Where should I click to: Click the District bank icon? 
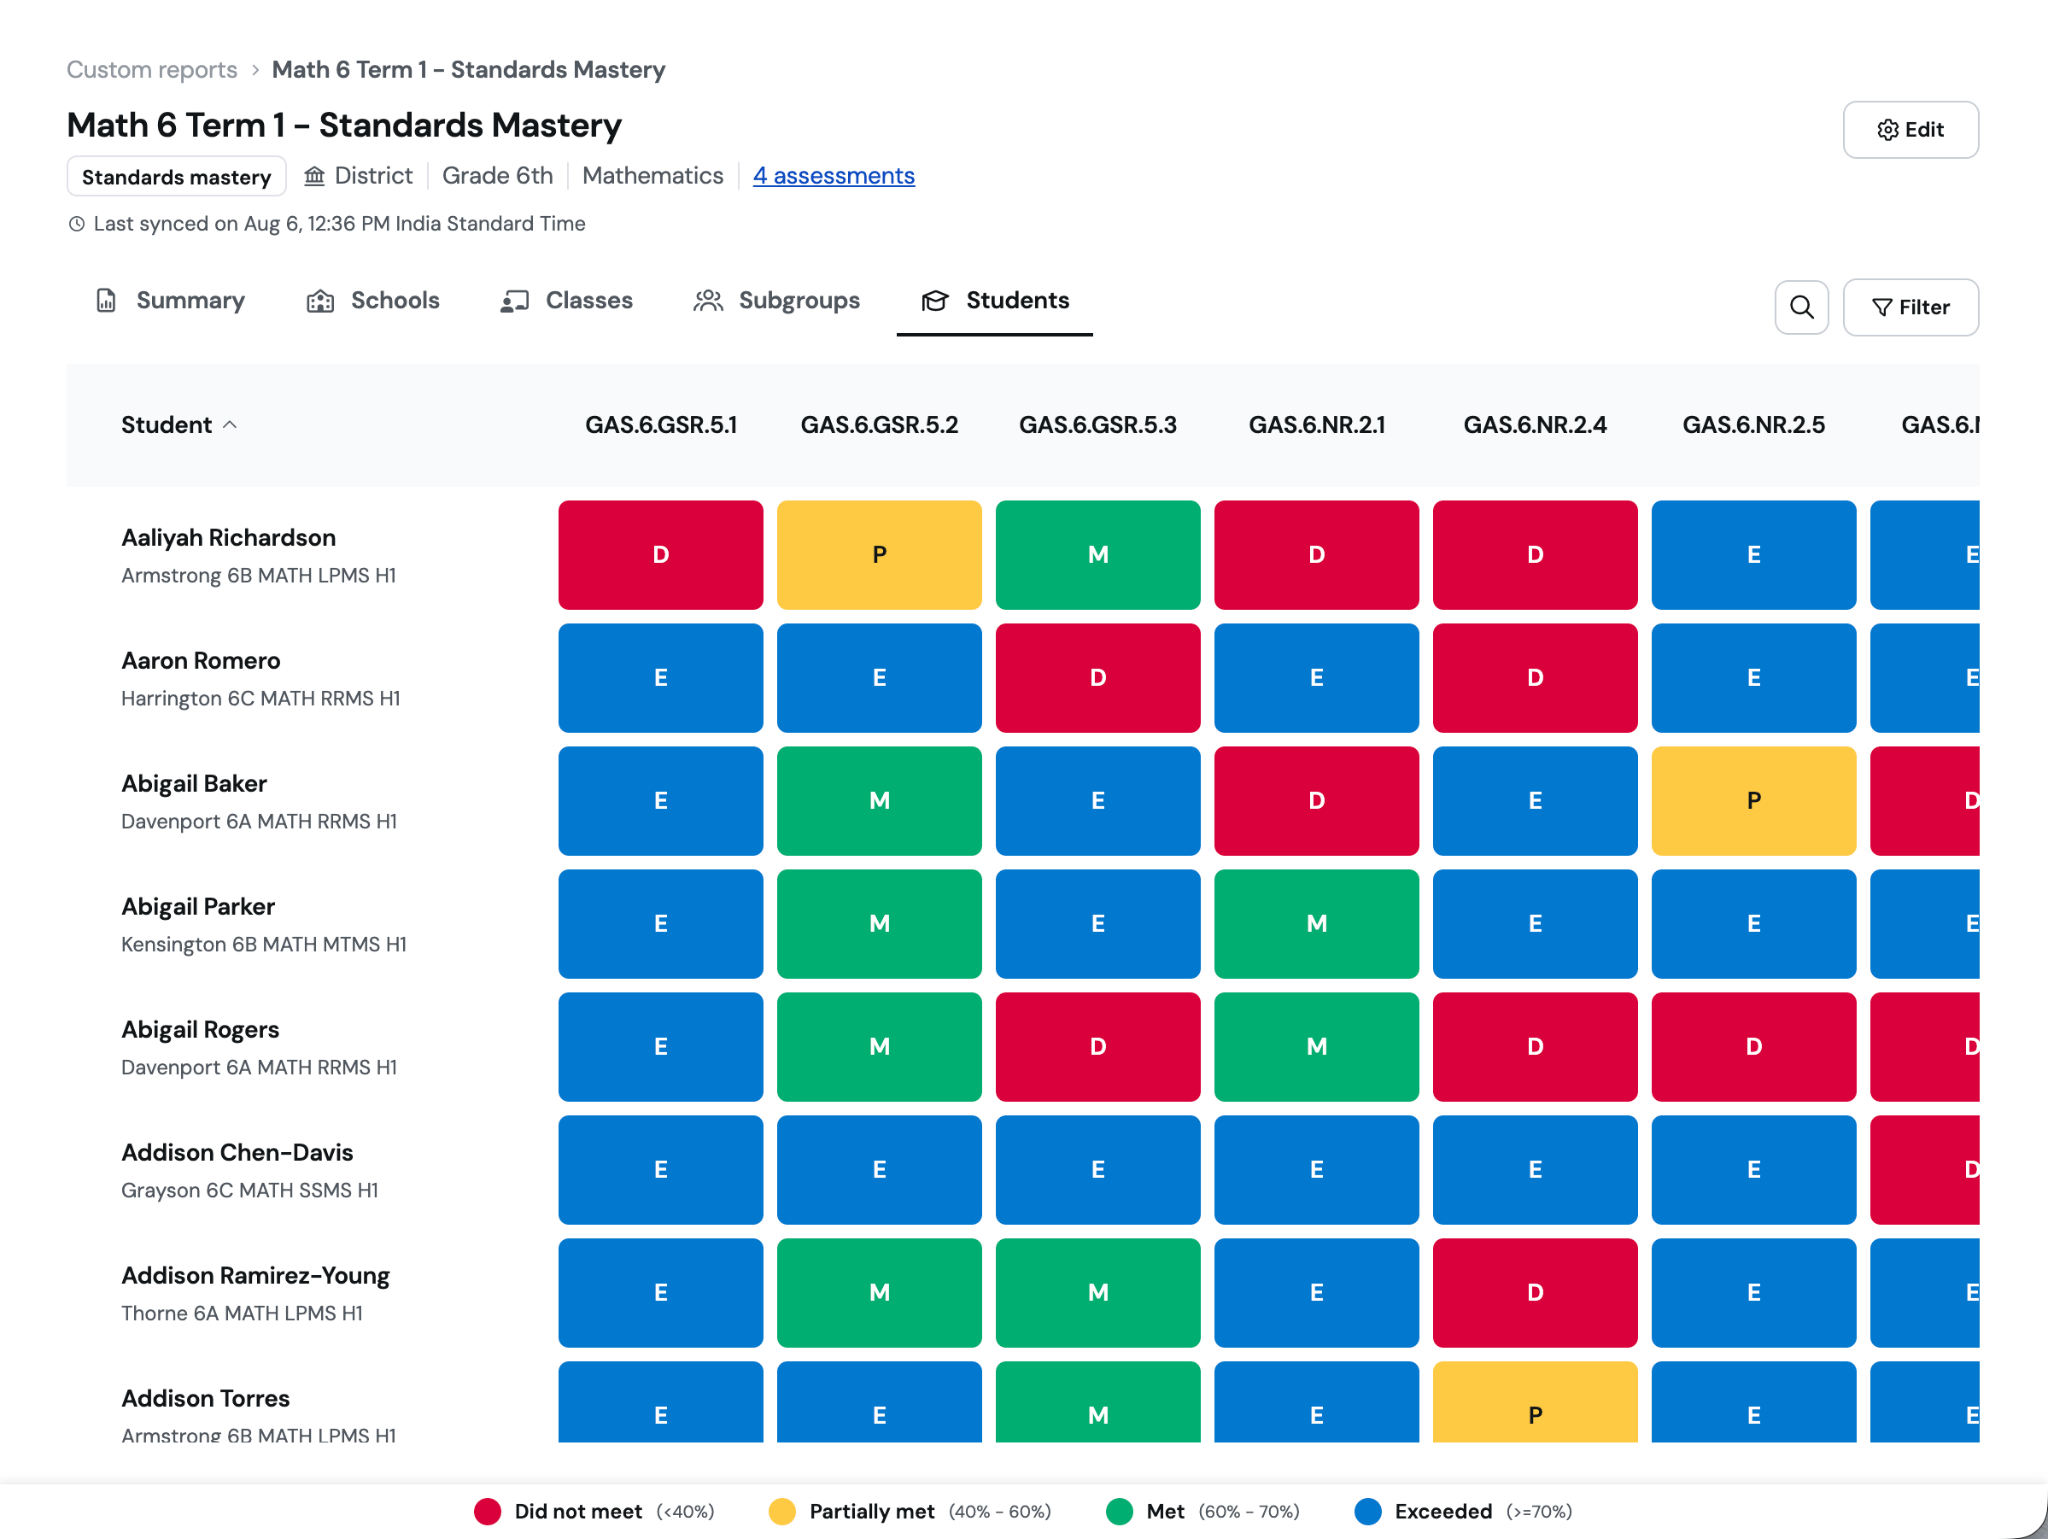pyautogui.click(x=315, y=176)
